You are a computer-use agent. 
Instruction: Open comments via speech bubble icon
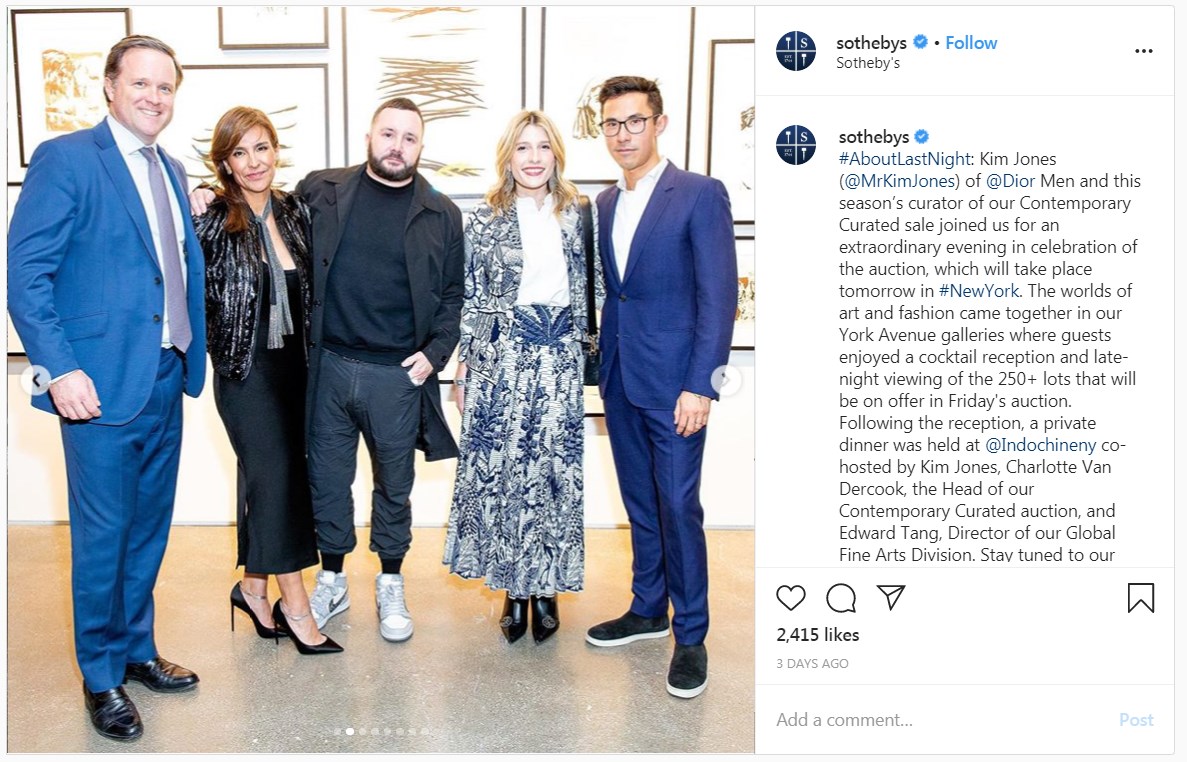coord(840,598)
